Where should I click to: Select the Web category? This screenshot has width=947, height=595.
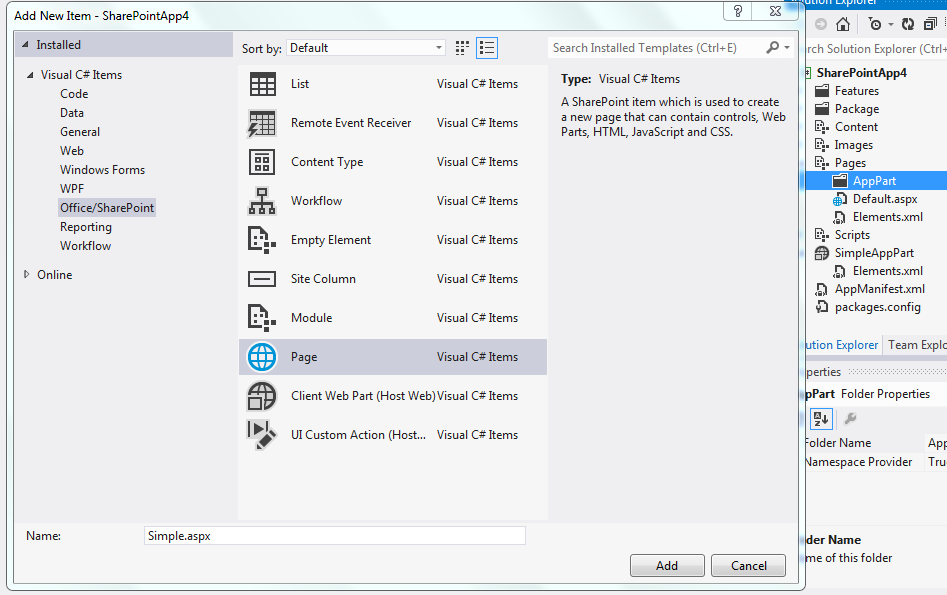click(x=72, y=151)
